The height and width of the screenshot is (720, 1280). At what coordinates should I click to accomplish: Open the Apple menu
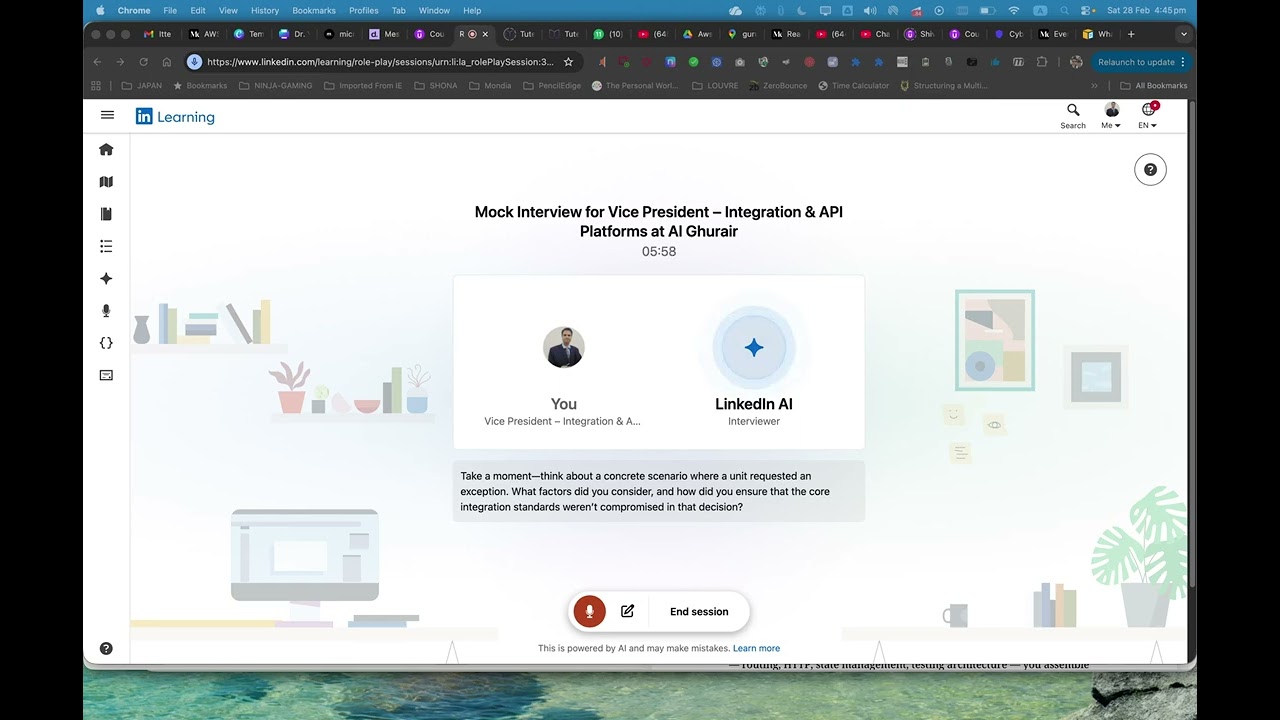[x=100, y=10]
